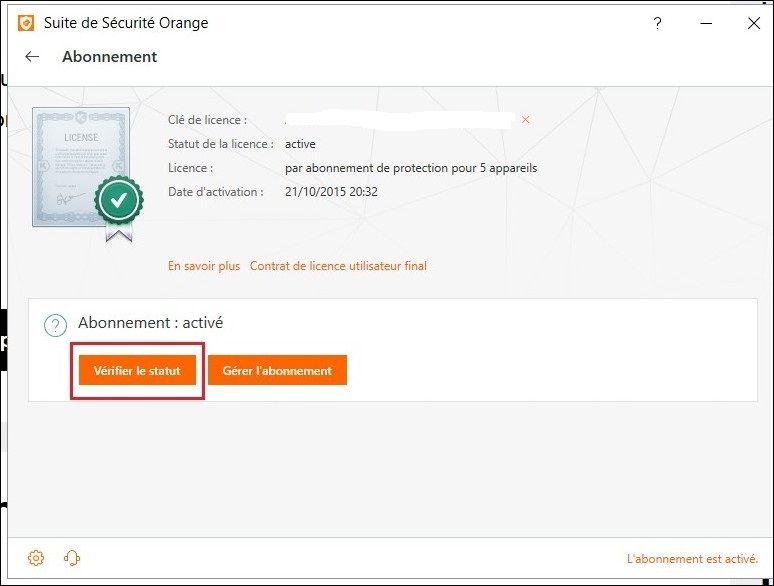Viewport: 774px width, 586px height.
Task: Select the redacted license key field
Action: 399,120
